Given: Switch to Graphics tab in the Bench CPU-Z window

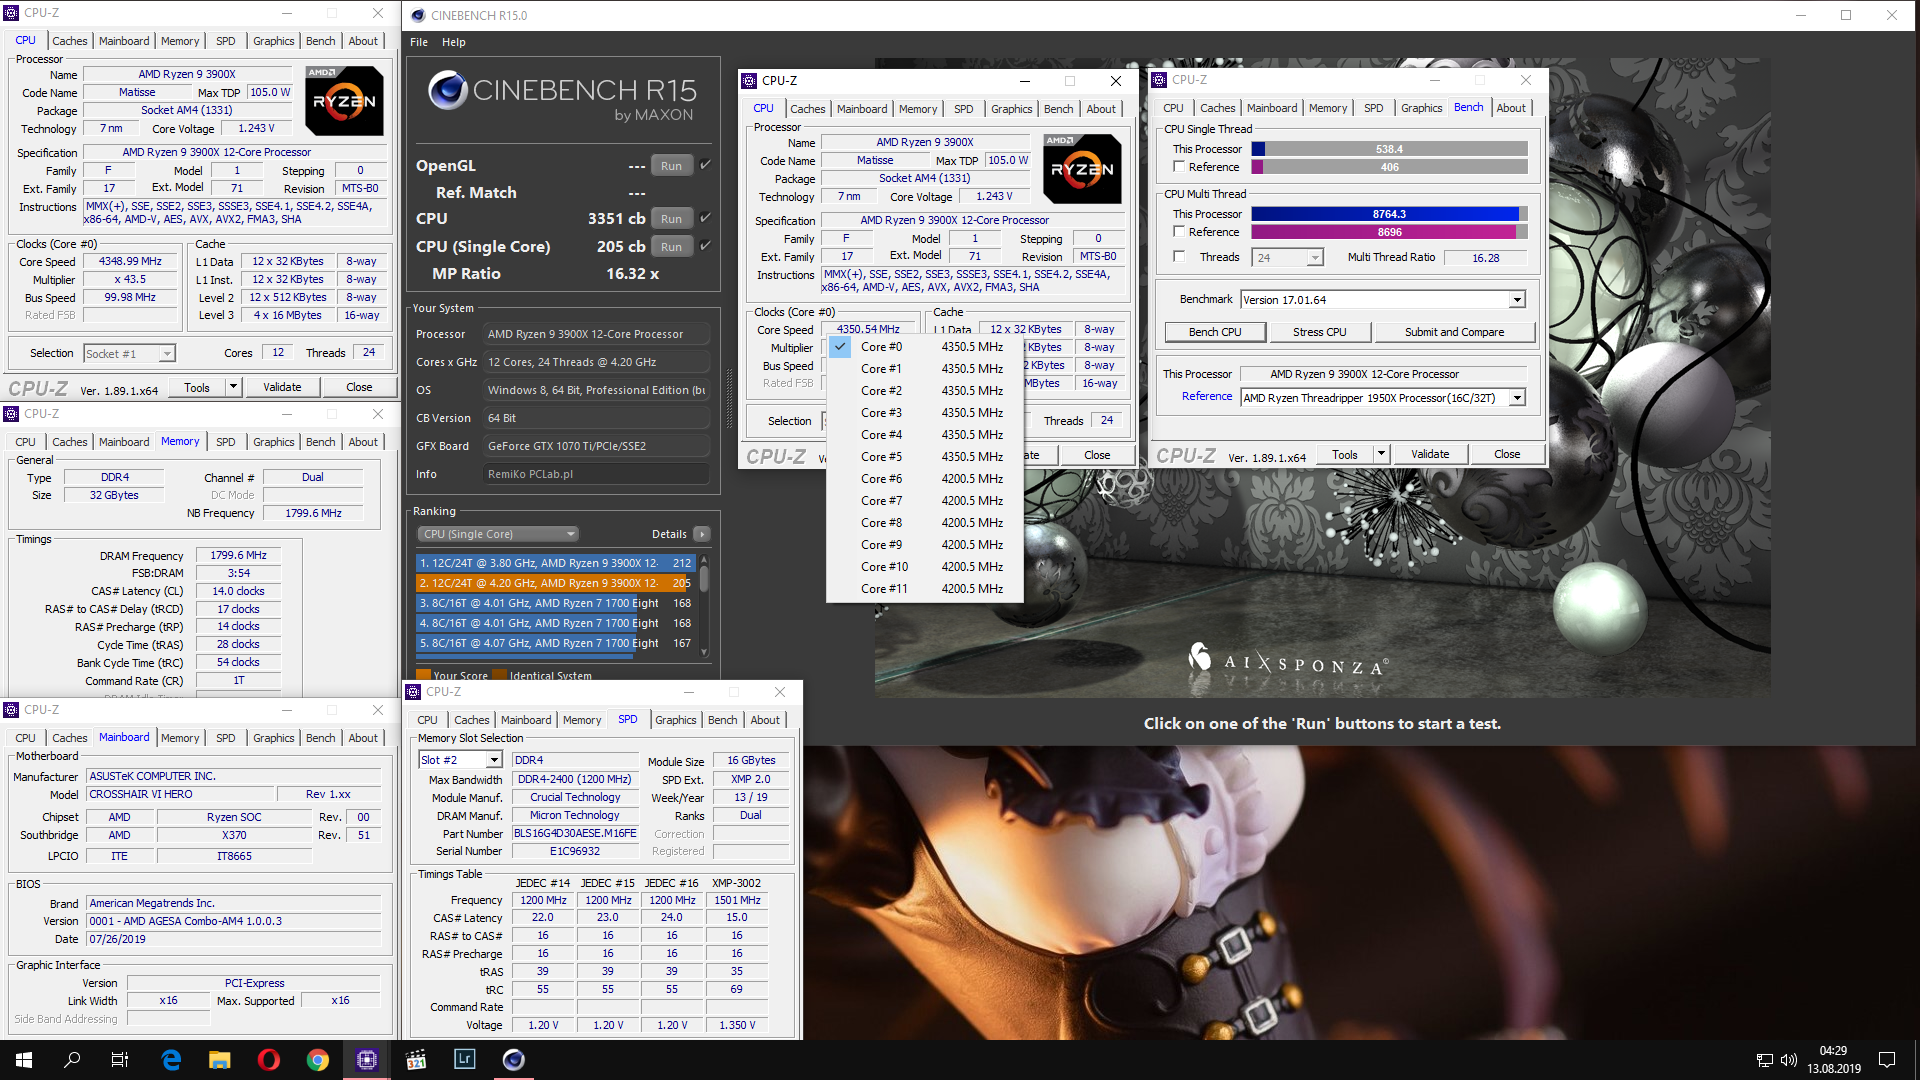Looking at the screenshot, I should [1421, 108].
